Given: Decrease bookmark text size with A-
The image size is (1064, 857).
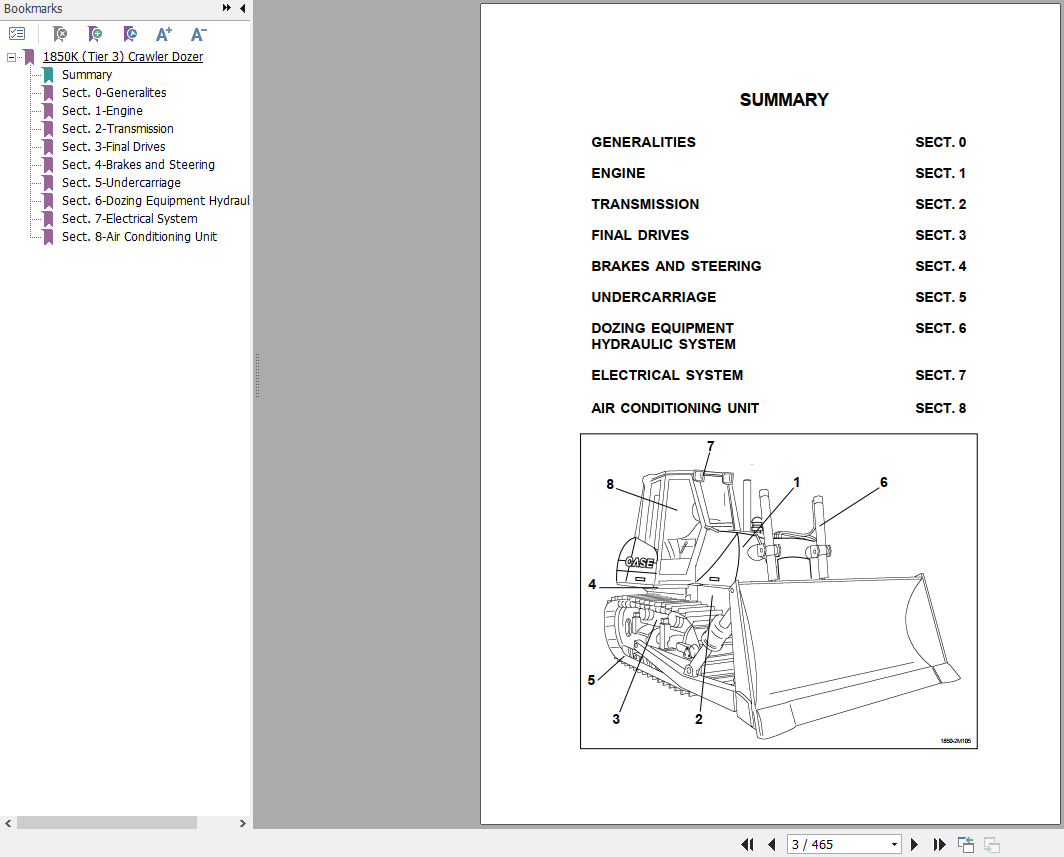Looking at the screenshot, I should 198,34.
